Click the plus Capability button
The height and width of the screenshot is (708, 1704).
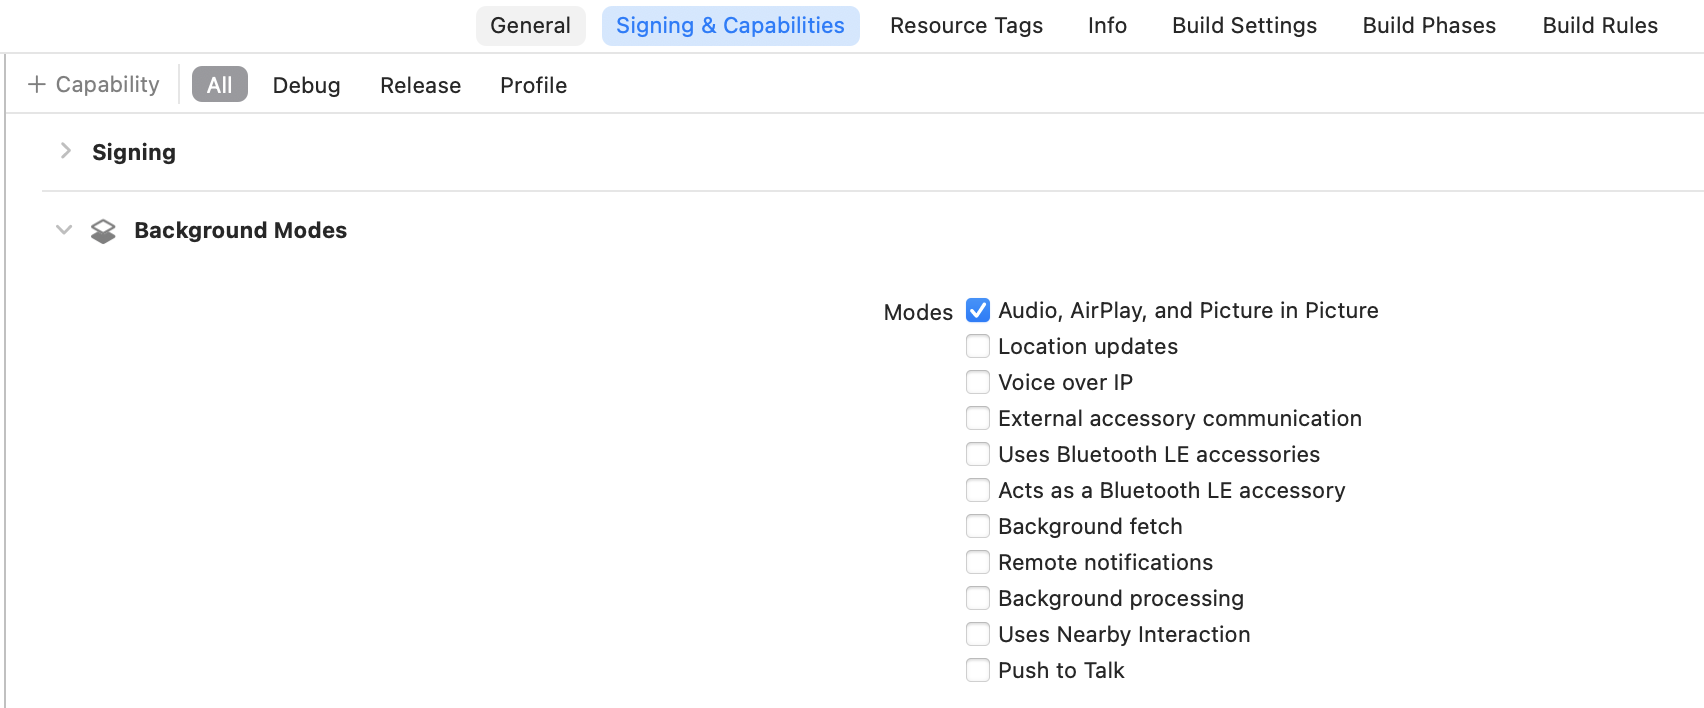tap(94, 85)
